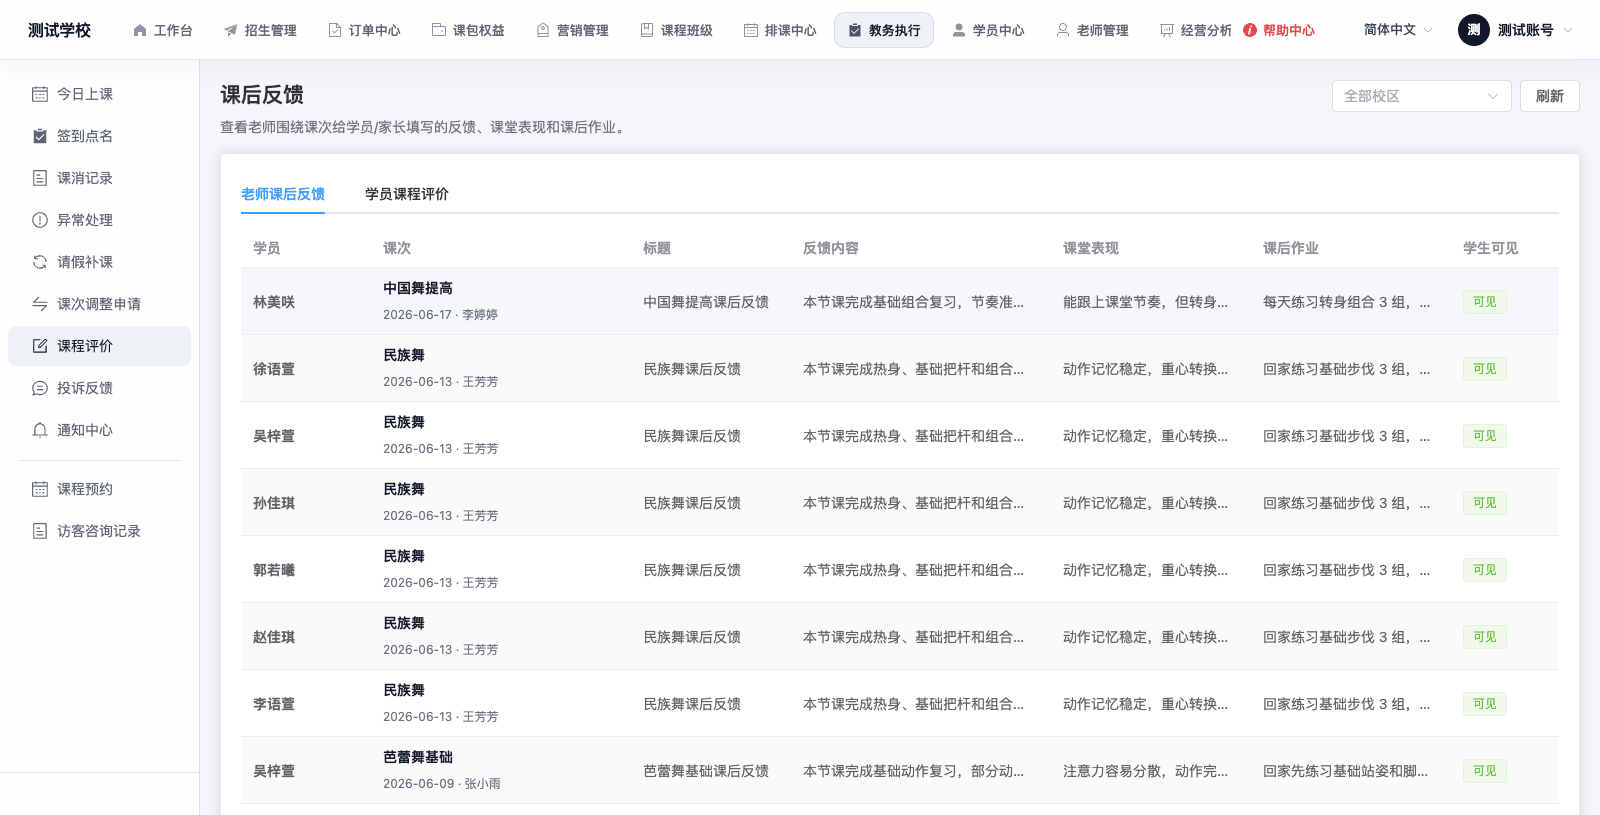Open the 订单中心 menu

tap(364, 31)
